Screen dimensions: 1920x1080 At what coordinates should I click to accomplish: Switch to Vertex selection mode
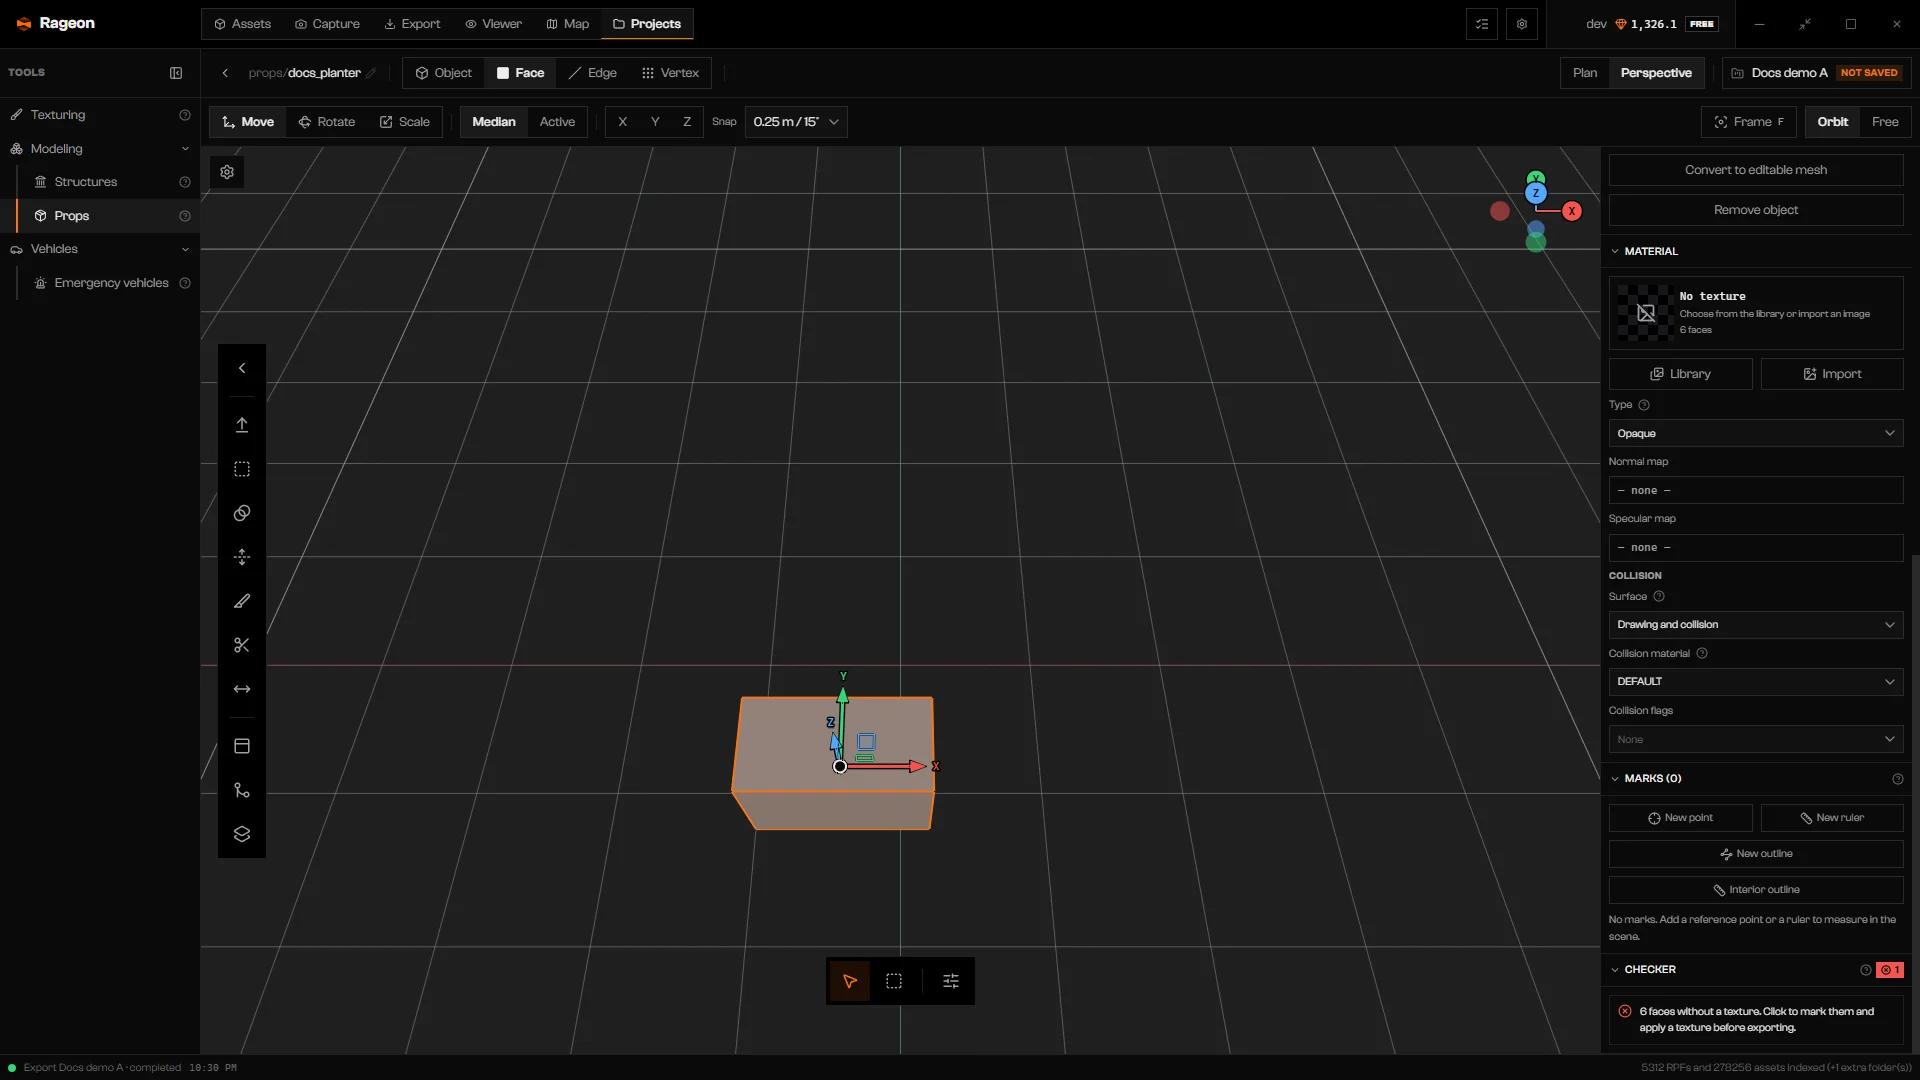click(670, 73)
